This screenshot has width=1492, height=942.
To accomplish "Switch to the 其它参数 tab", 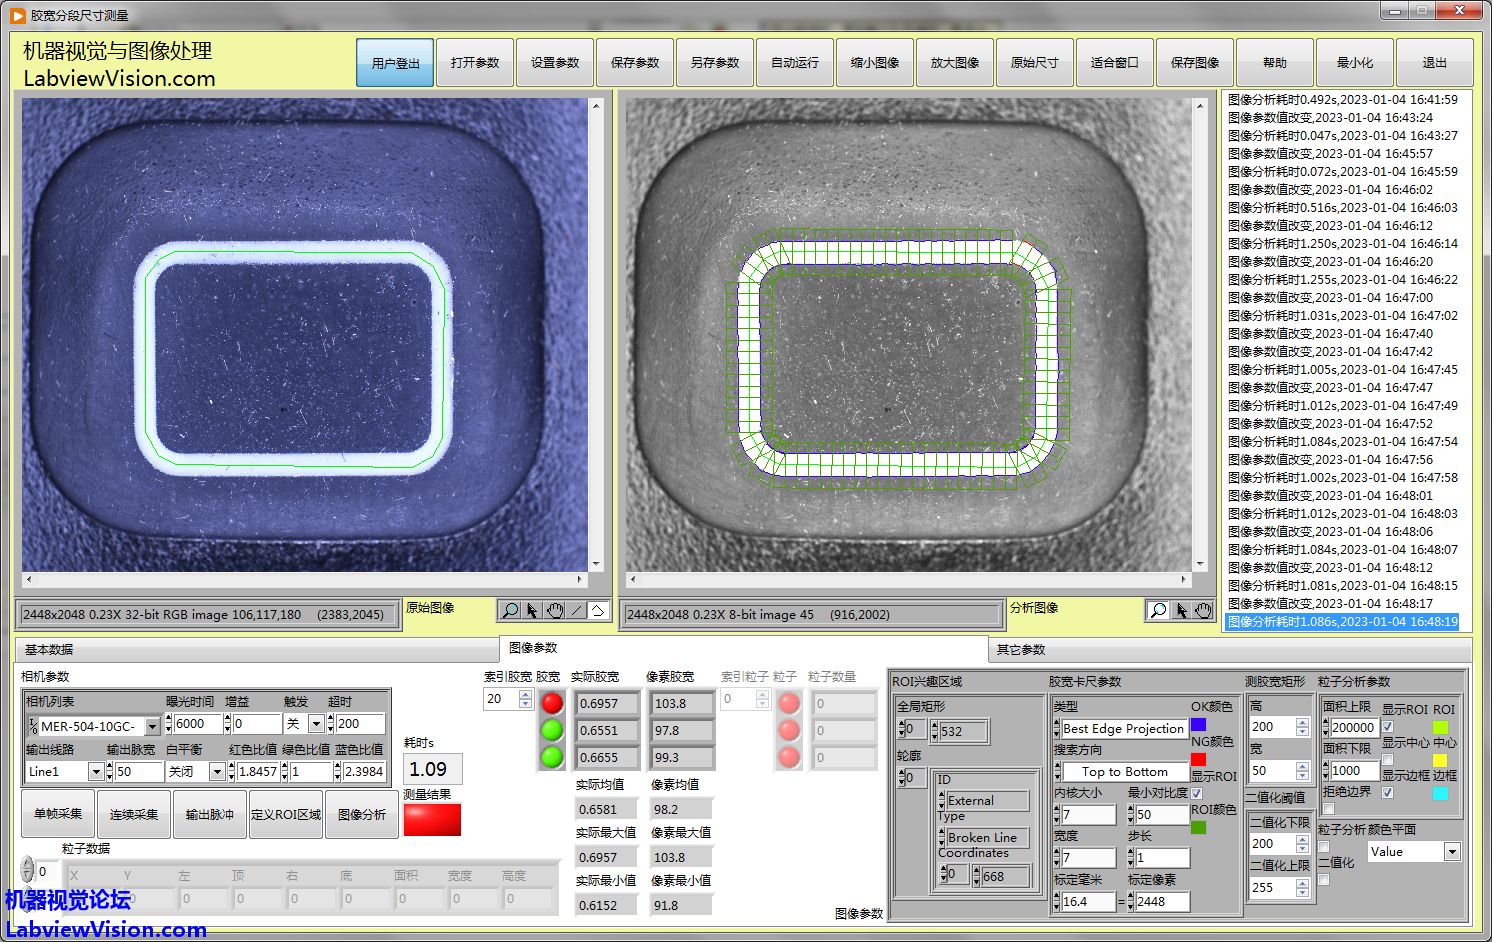I will 1020,650.
